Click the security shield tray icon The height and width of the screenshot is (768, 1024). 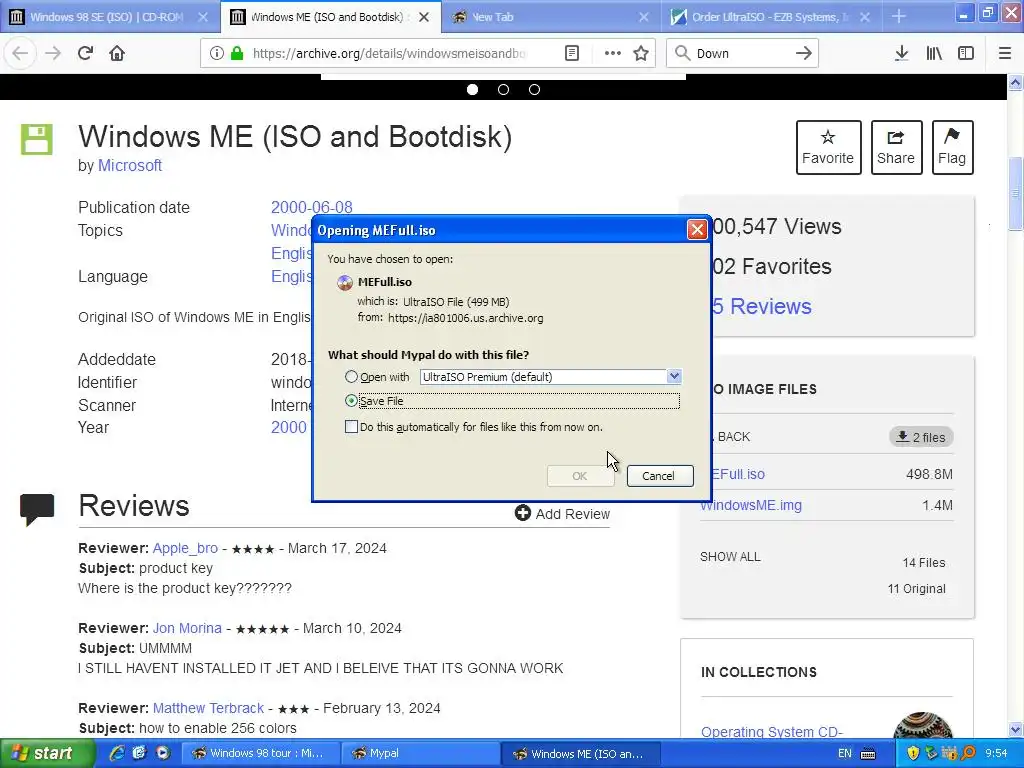[x=913, y=754]
